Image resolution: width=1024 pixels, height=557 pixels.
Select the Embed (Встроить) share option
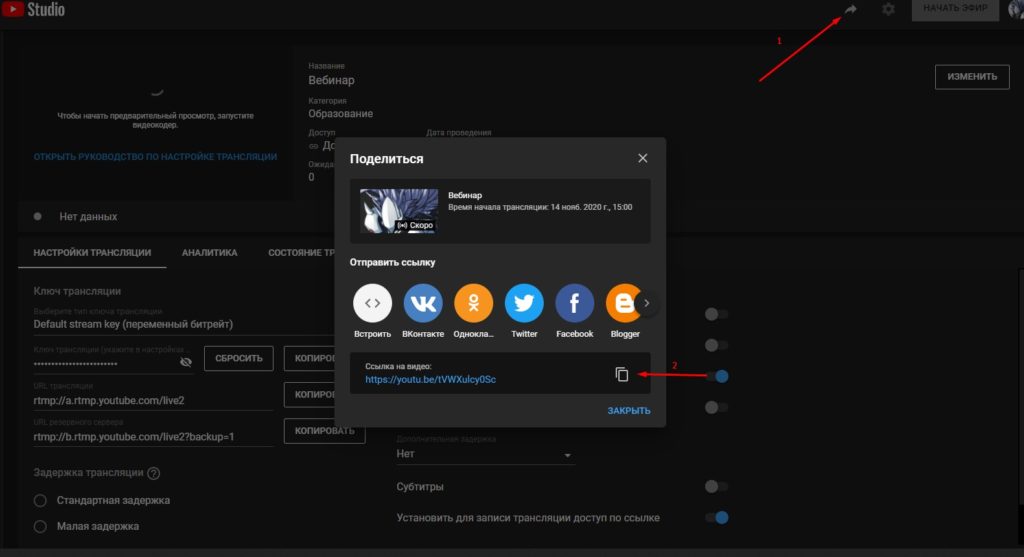tap(372, 303)
